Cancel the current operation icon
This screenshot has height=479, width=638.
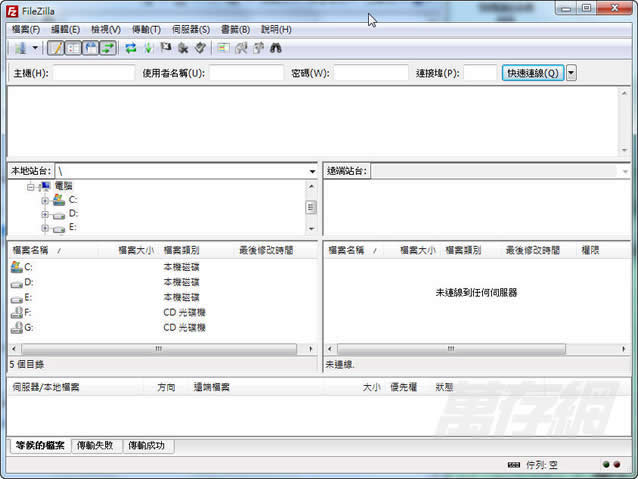pyautogui.click(x=166, y=48)
